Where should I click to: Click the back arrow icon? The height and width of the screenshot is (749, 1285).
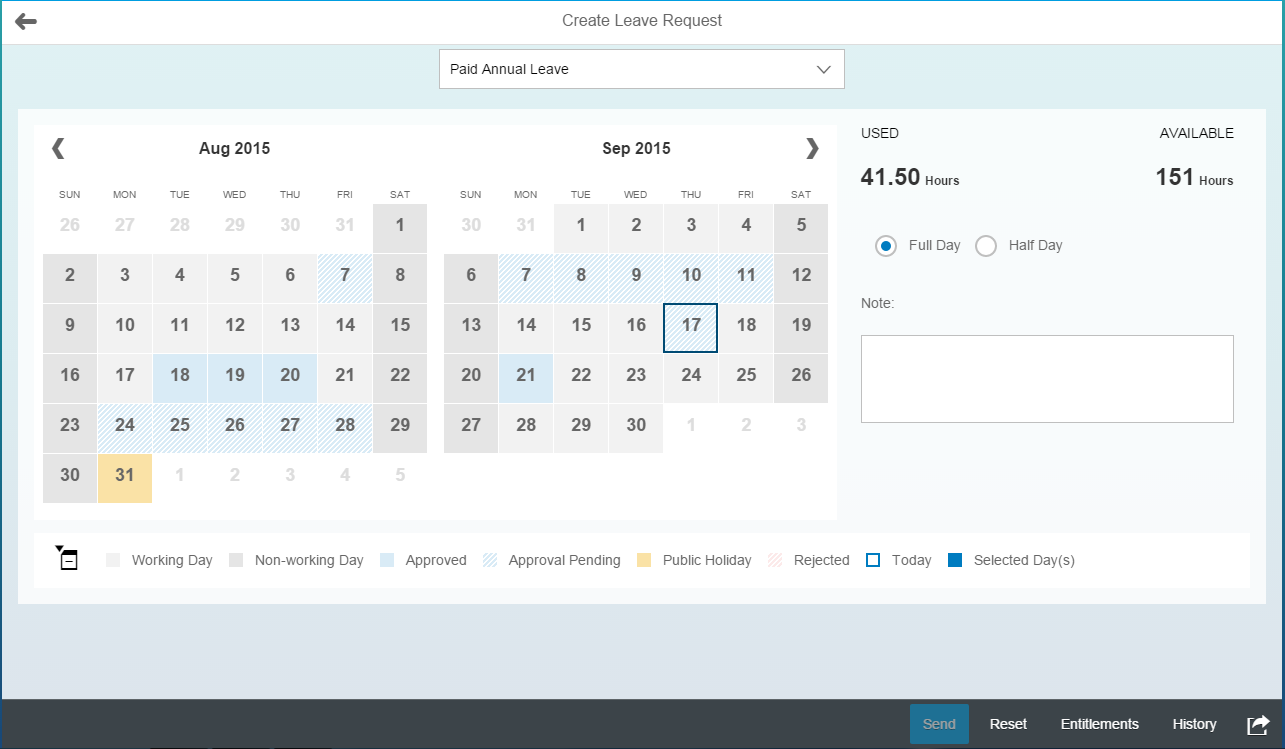[26, 21]
